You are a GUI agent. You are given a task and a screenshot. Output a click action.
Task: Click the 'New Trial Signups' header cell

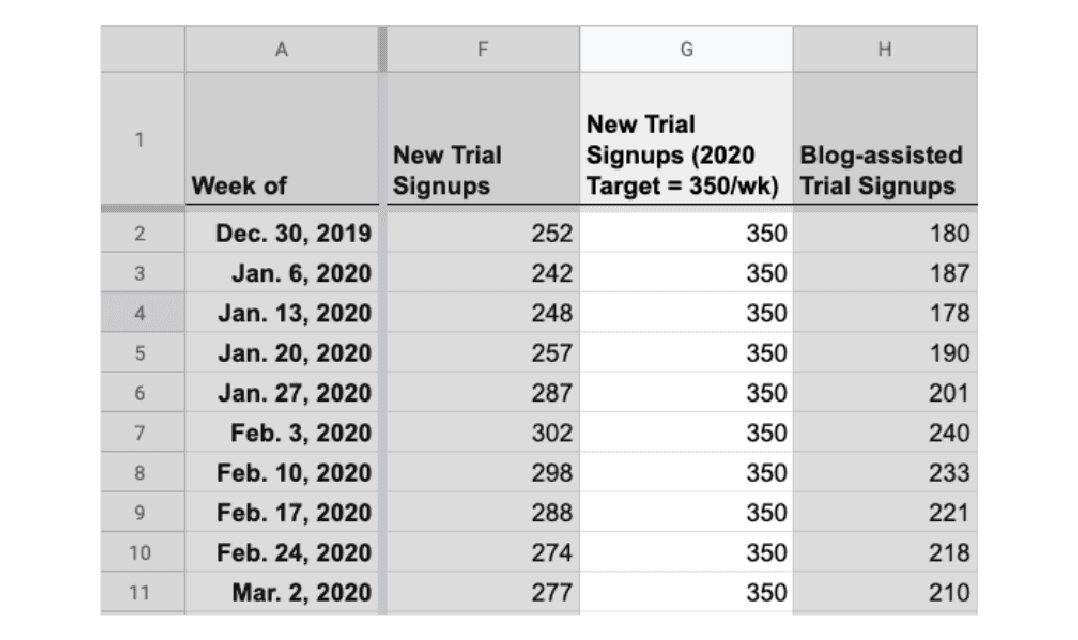(483, 139)
